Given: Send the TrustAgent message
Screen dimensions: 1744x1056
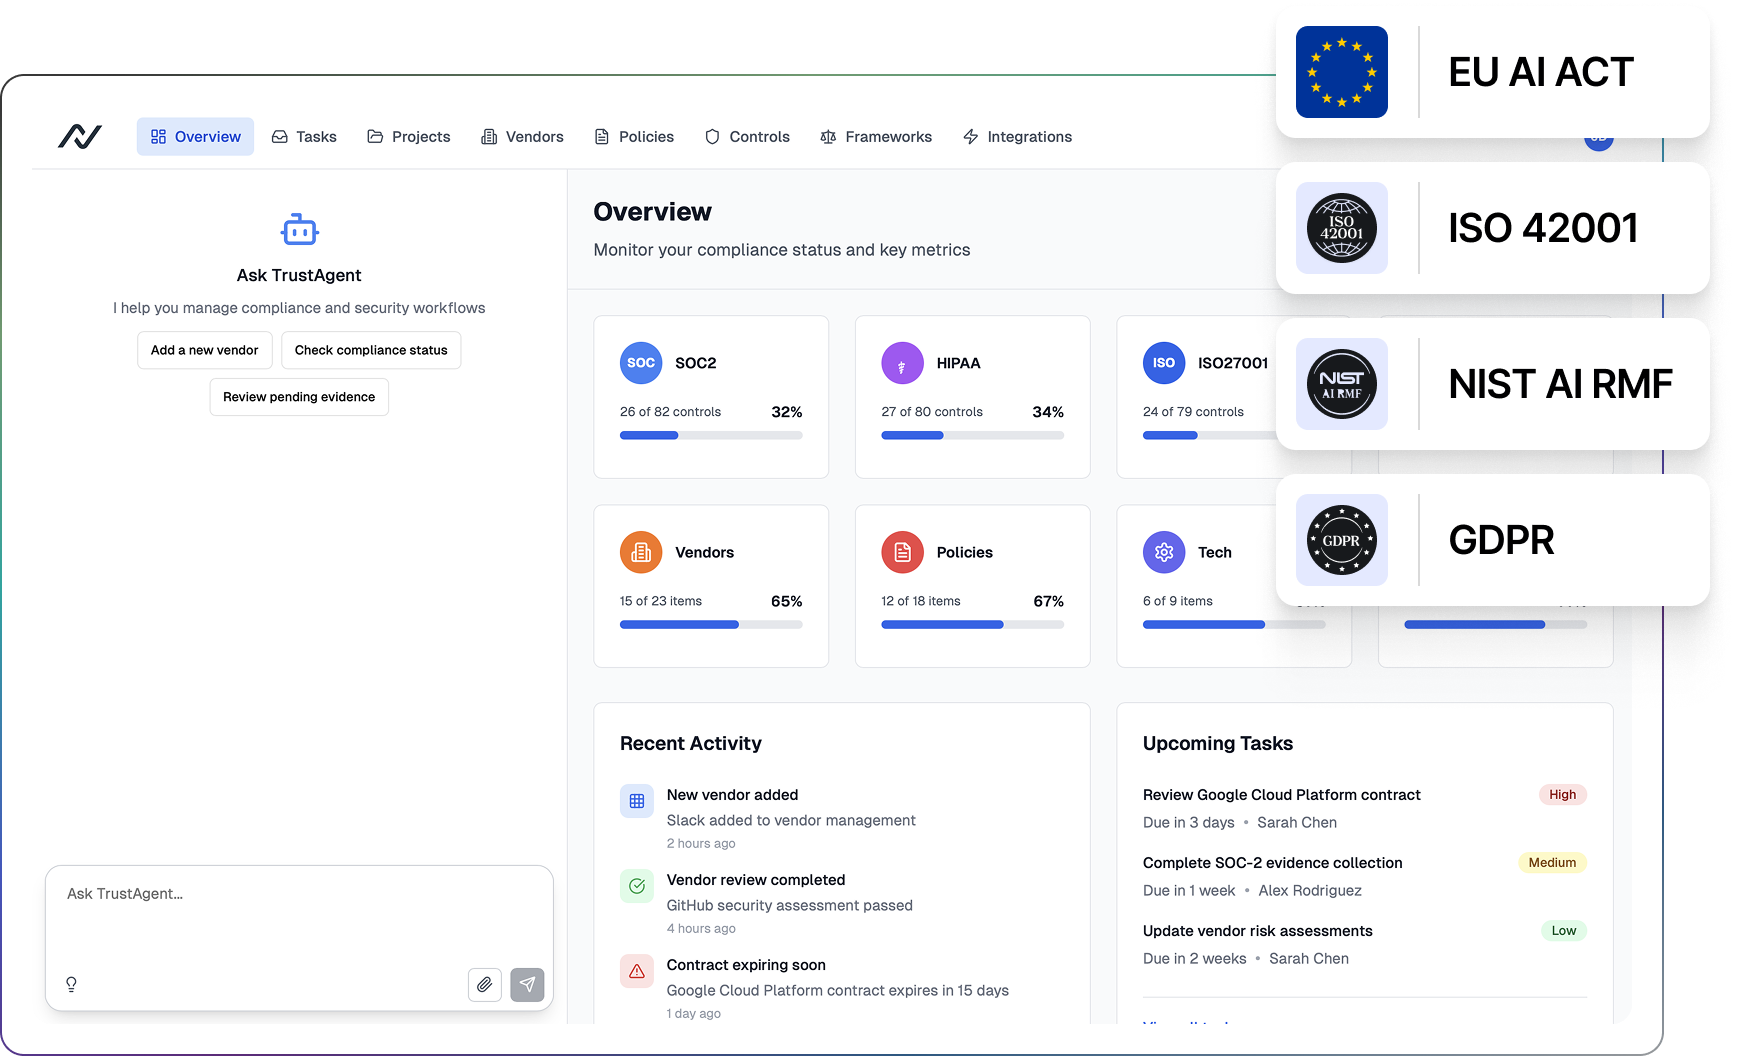Looking at the screenshot, I should click(527, 984).
